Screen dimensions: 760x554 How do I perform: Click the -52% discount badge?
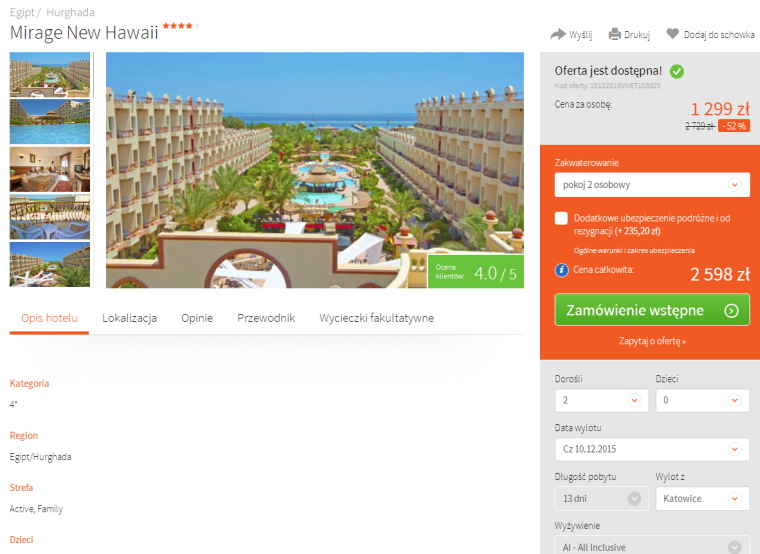tap(734, 126)
